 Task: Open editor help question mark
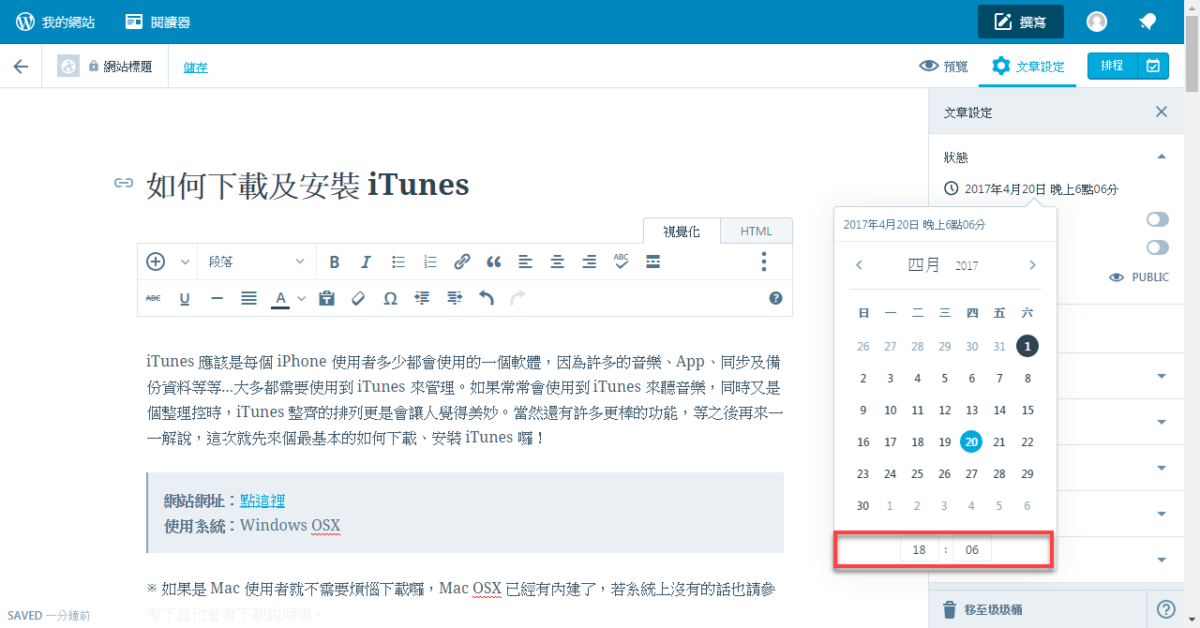pos(775,298)
